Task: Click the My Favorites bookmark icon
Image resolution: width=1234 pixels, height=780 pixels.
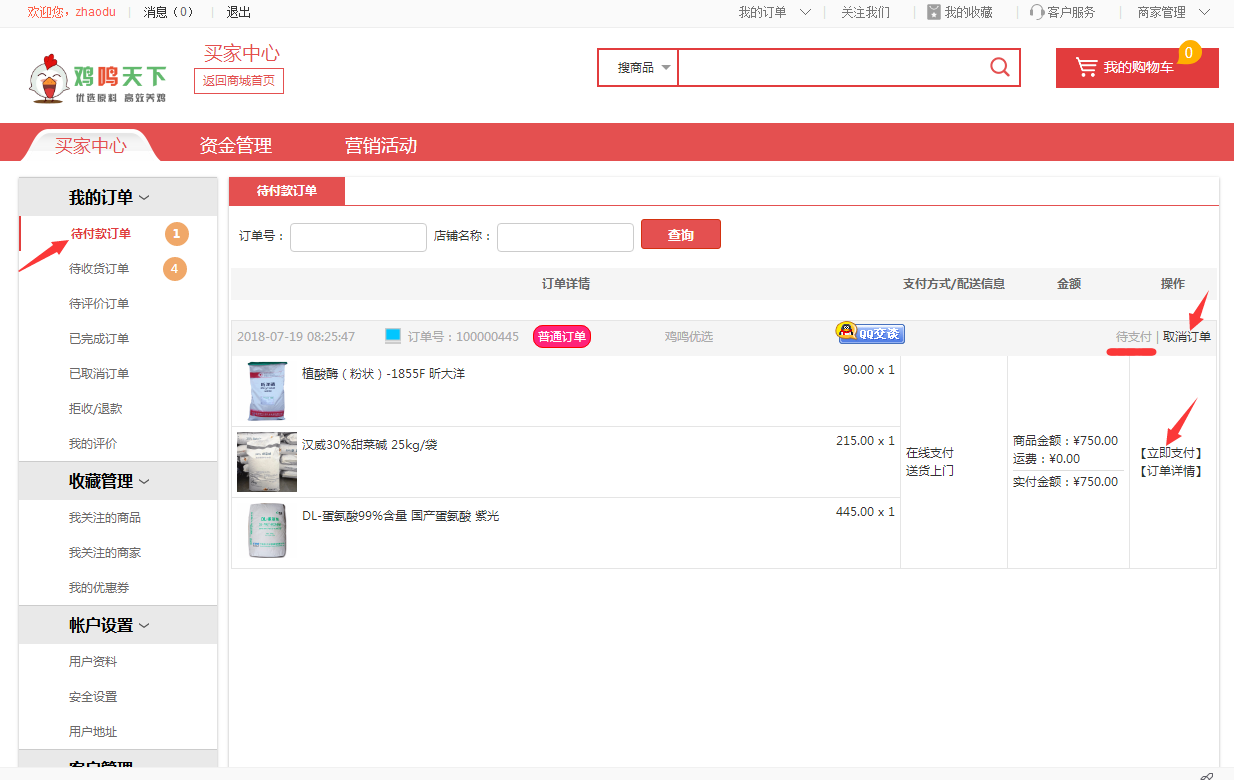Action: pyautogui.click(x=933, y=12)
